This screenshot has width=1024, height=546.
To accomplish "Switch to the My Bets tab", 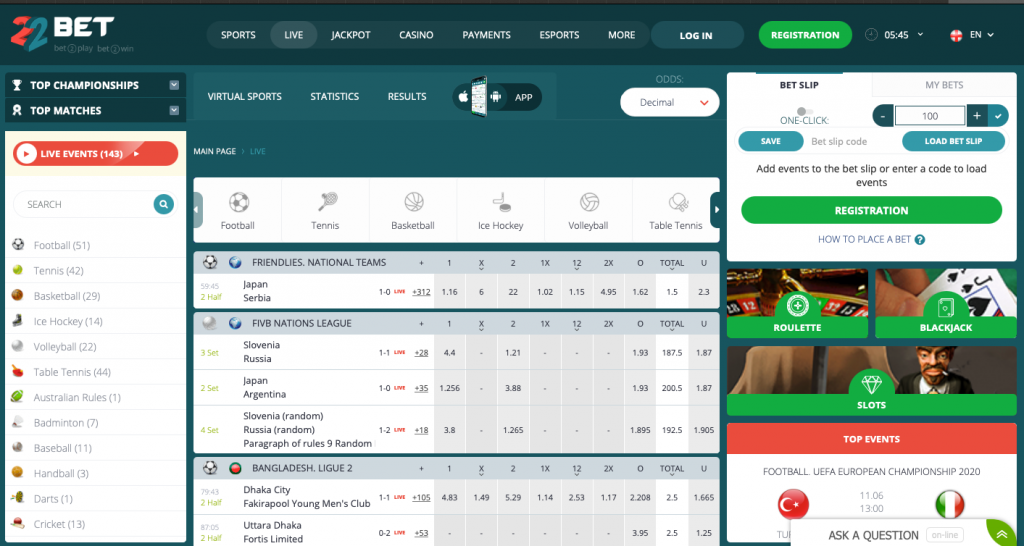I will click(944, 85).
